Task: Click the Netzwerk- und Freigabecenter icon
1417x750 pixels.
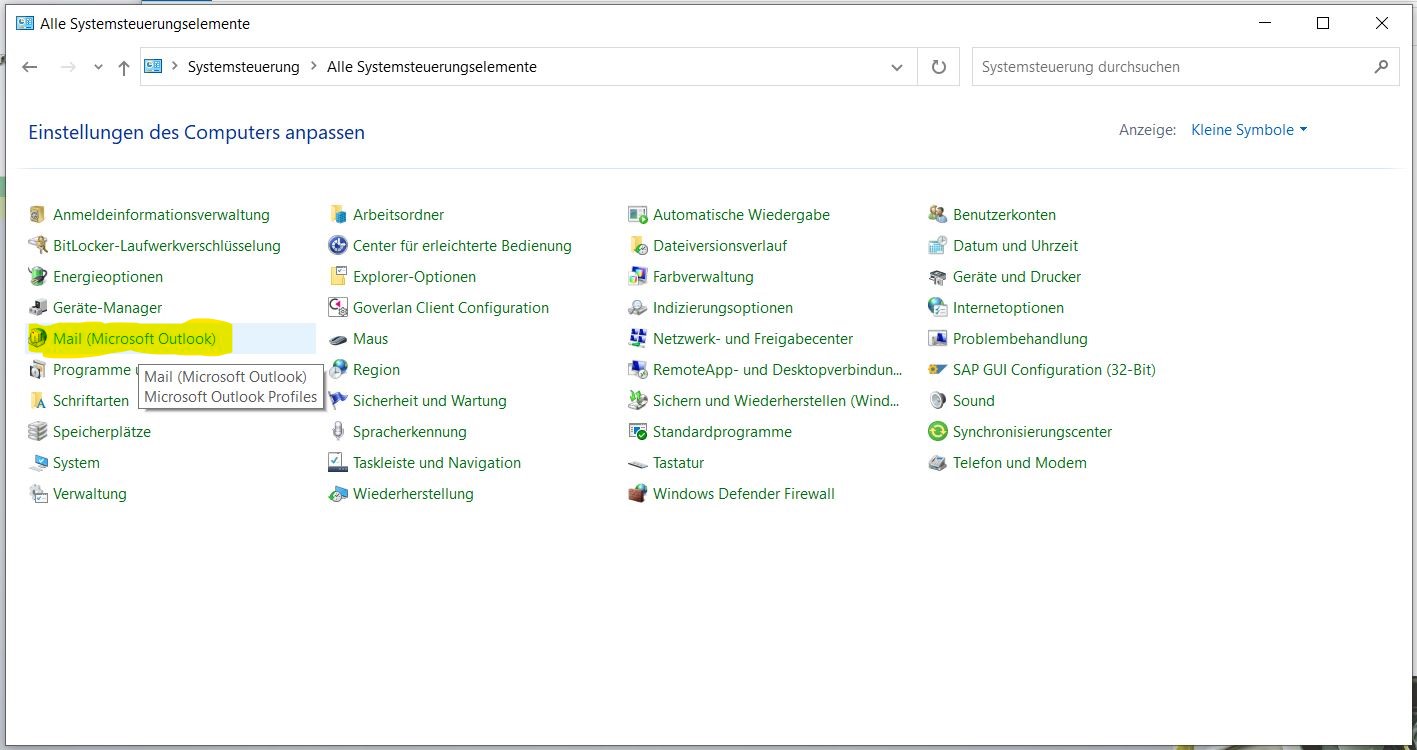Action: 637,339
